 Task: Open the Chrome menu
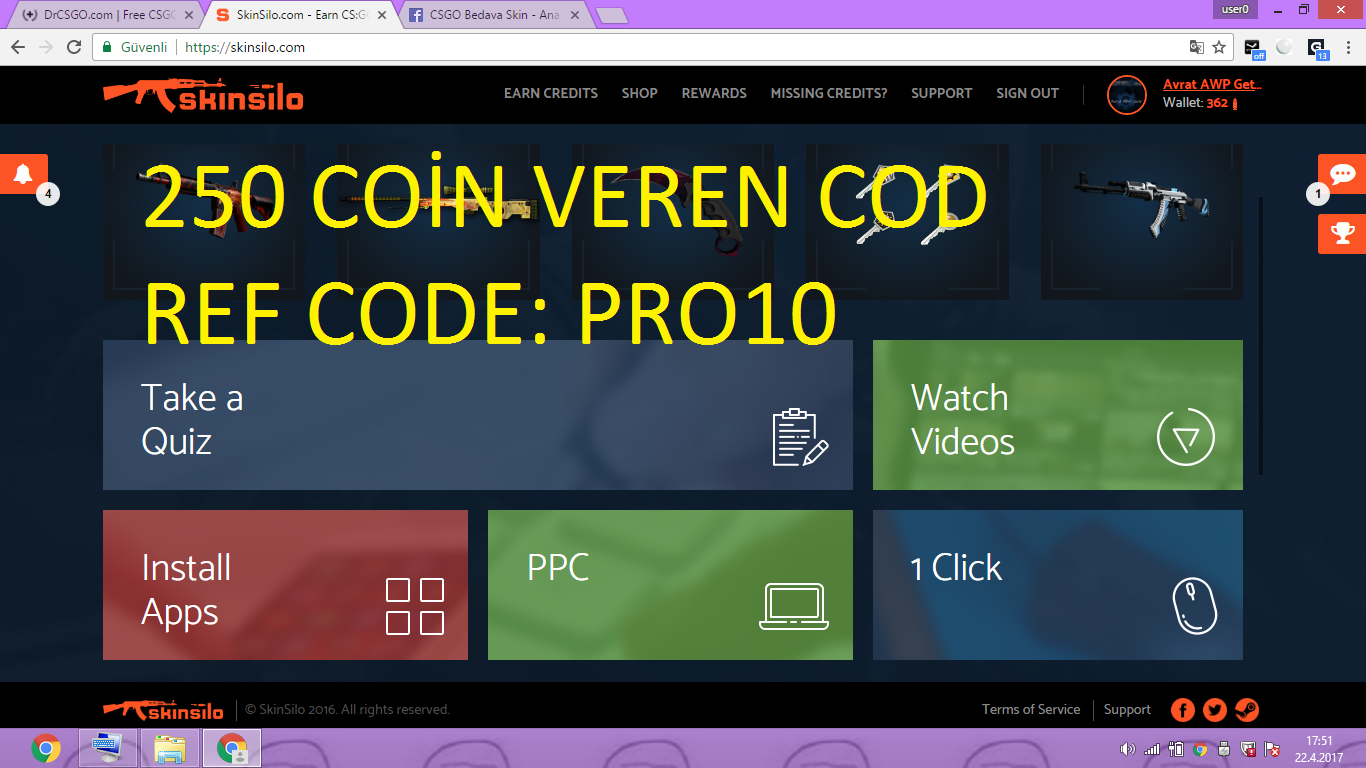click(1349, 47)
